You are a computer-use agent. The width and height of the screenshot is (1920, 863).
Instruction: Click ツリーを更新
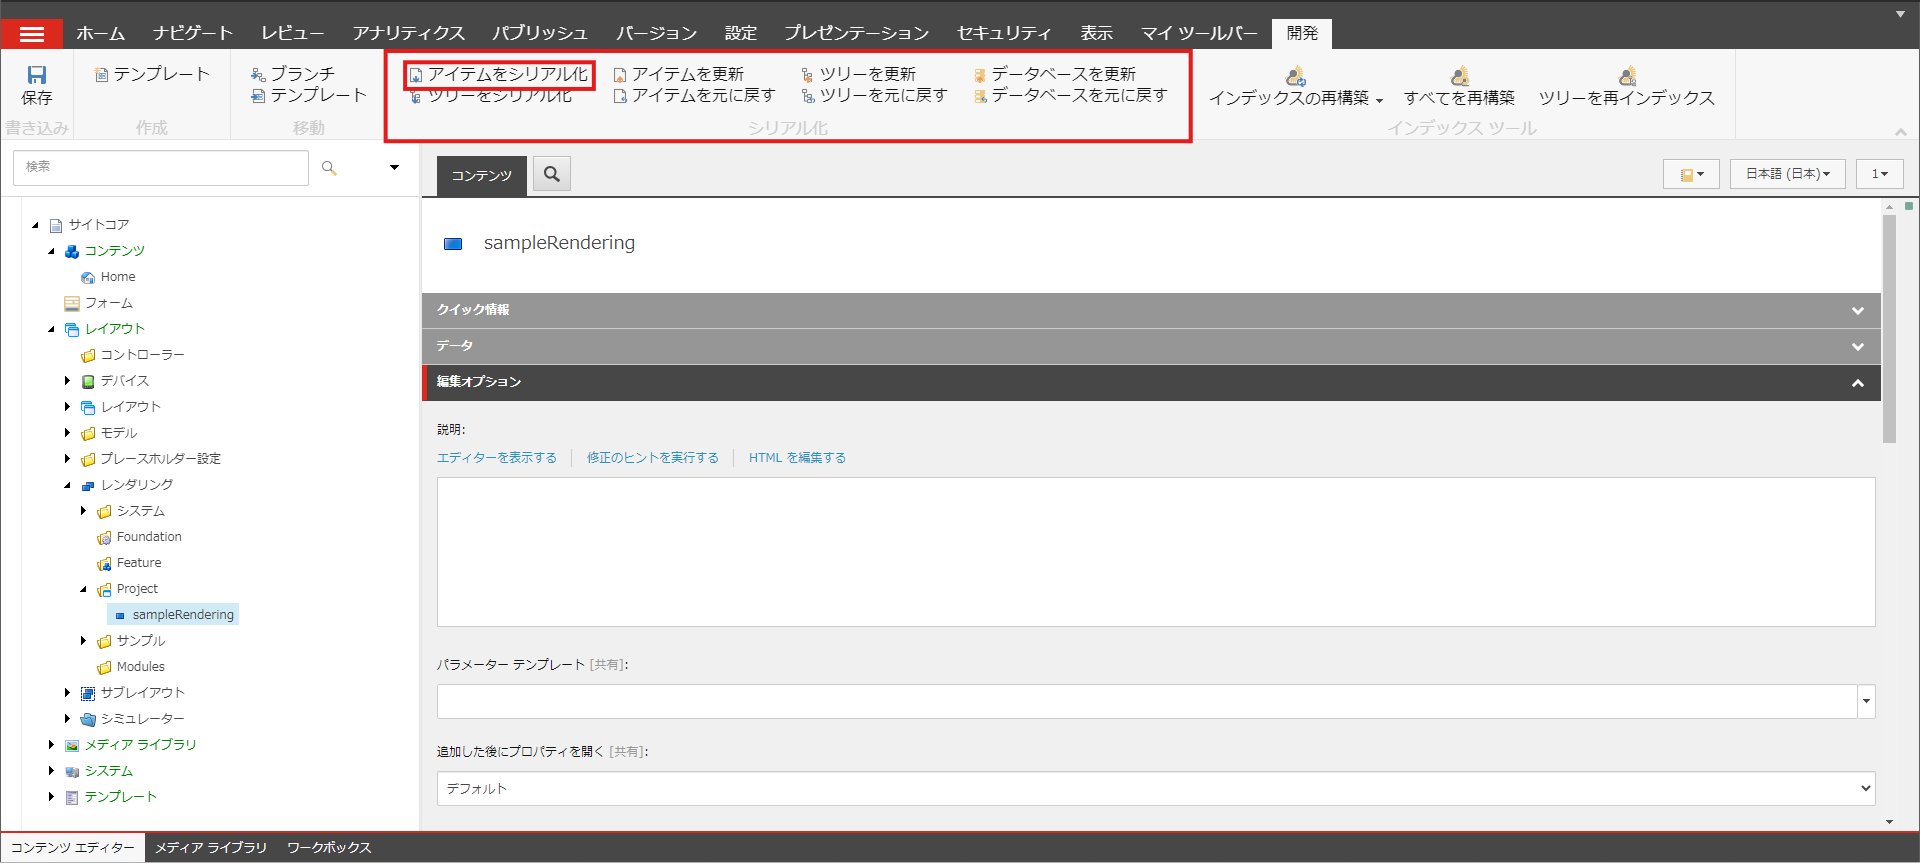[859, 74]
